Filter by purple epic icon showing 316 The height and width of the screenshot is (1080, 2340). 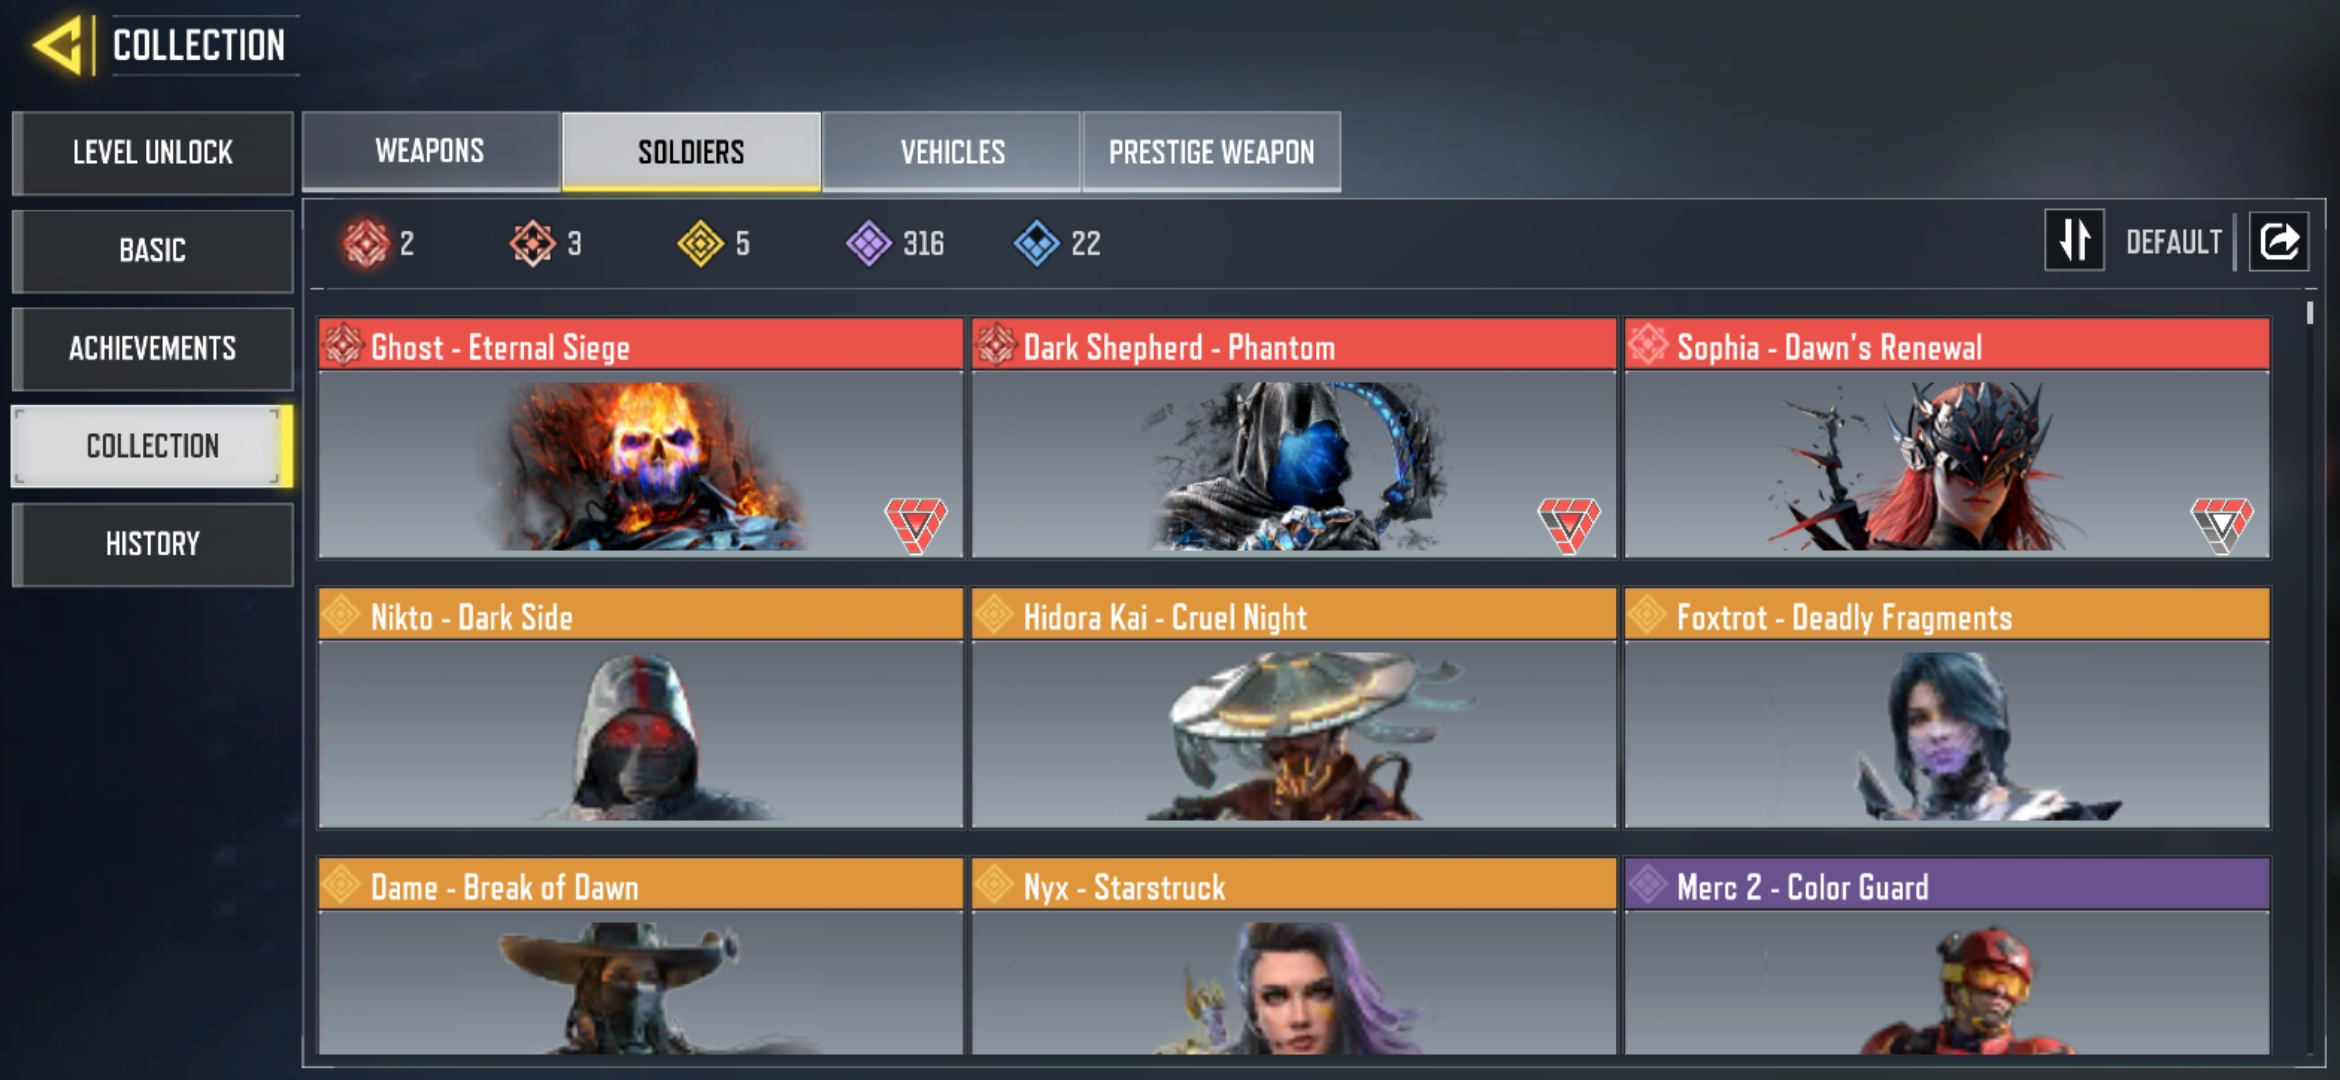coord(869,243)
